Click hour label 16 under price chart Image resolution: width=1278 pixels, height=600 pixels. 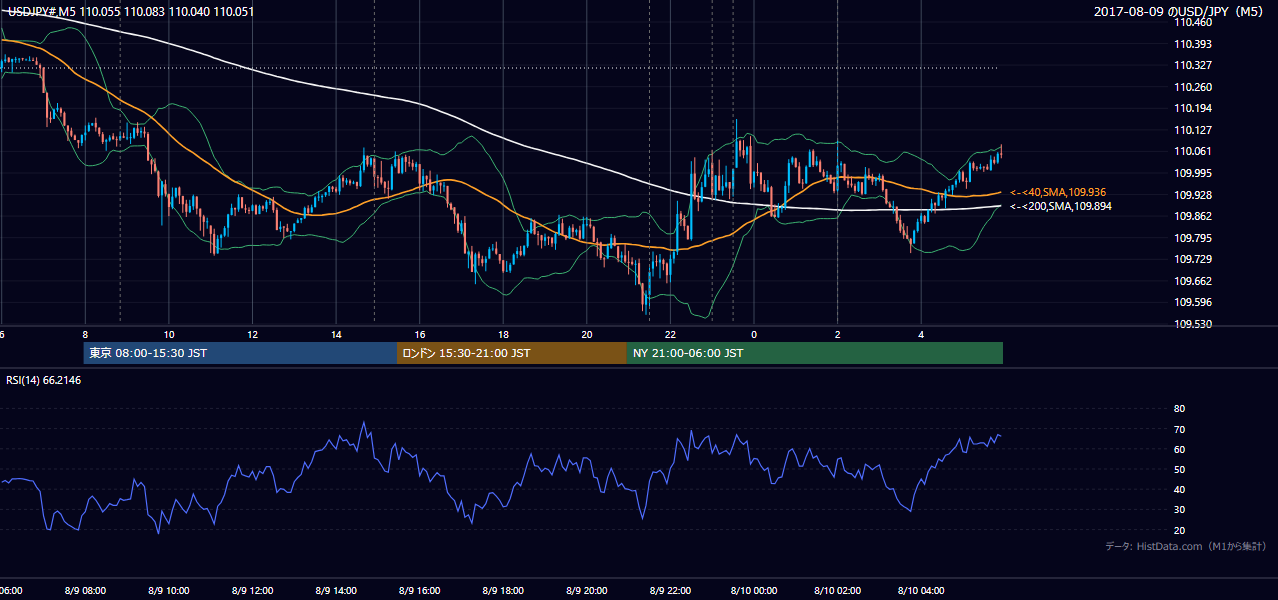tap(420, 334)
